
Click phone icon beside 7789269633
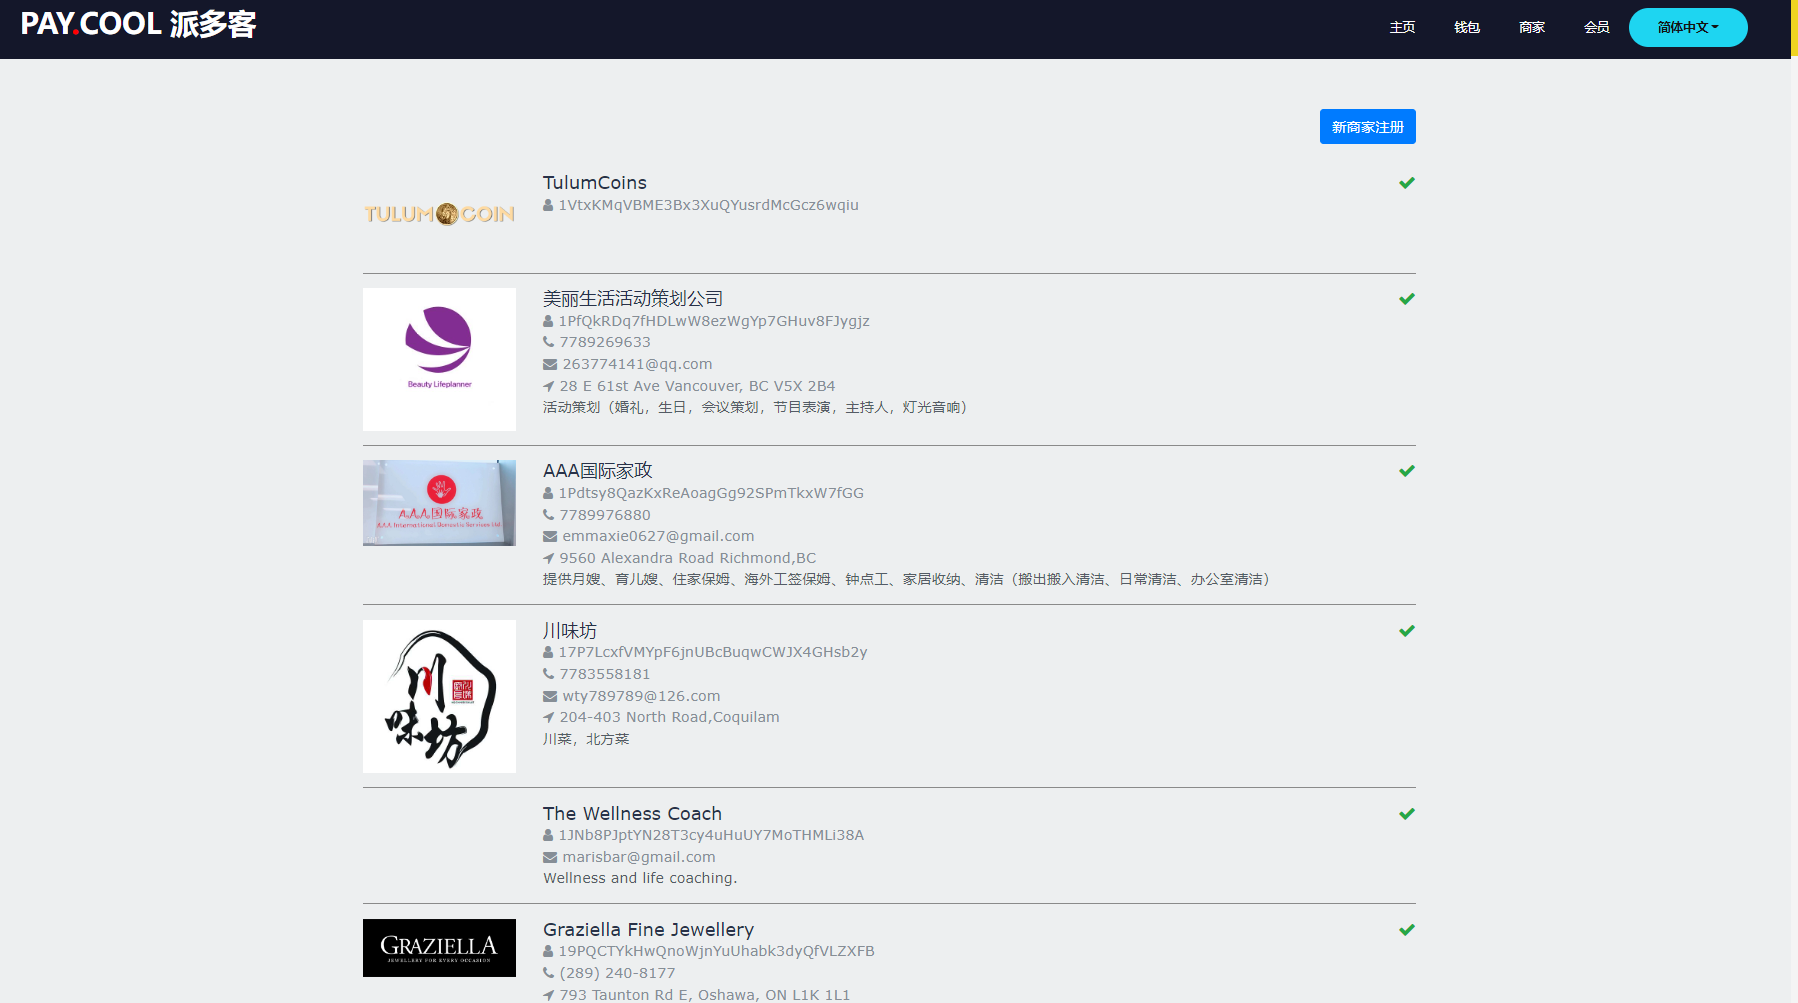pos(548,342)
